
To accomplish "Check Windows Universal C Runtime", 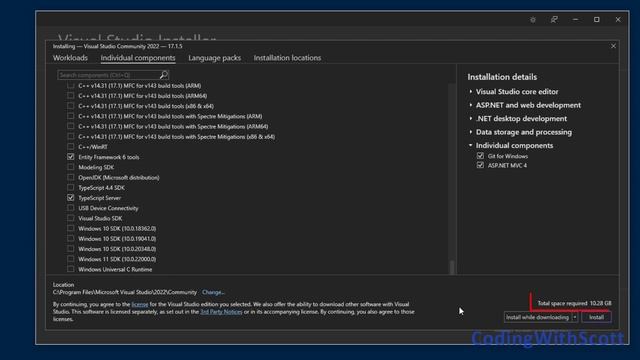I will [x=71, y=269].
